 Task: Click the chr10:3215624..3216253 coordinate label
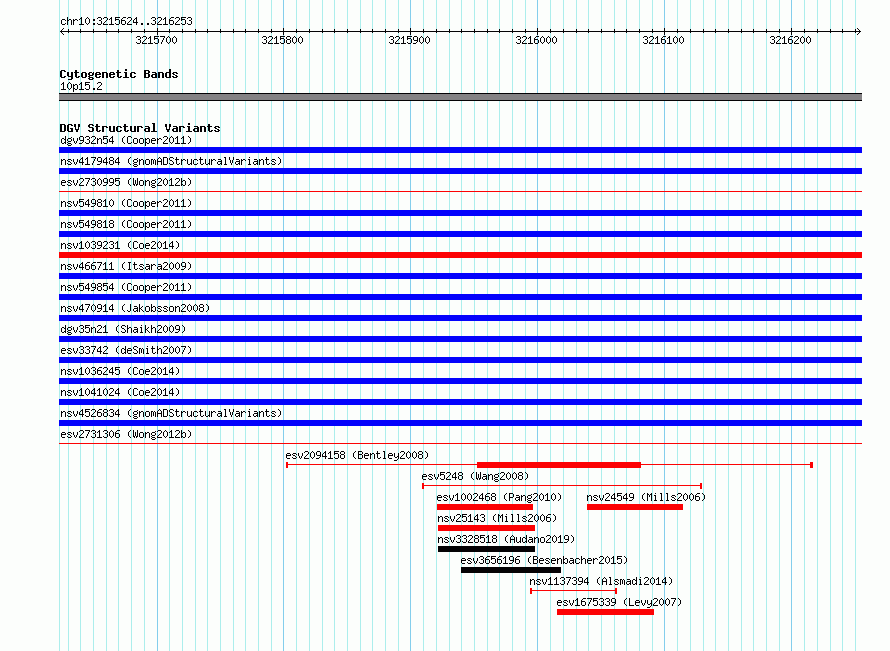[126, 21]
